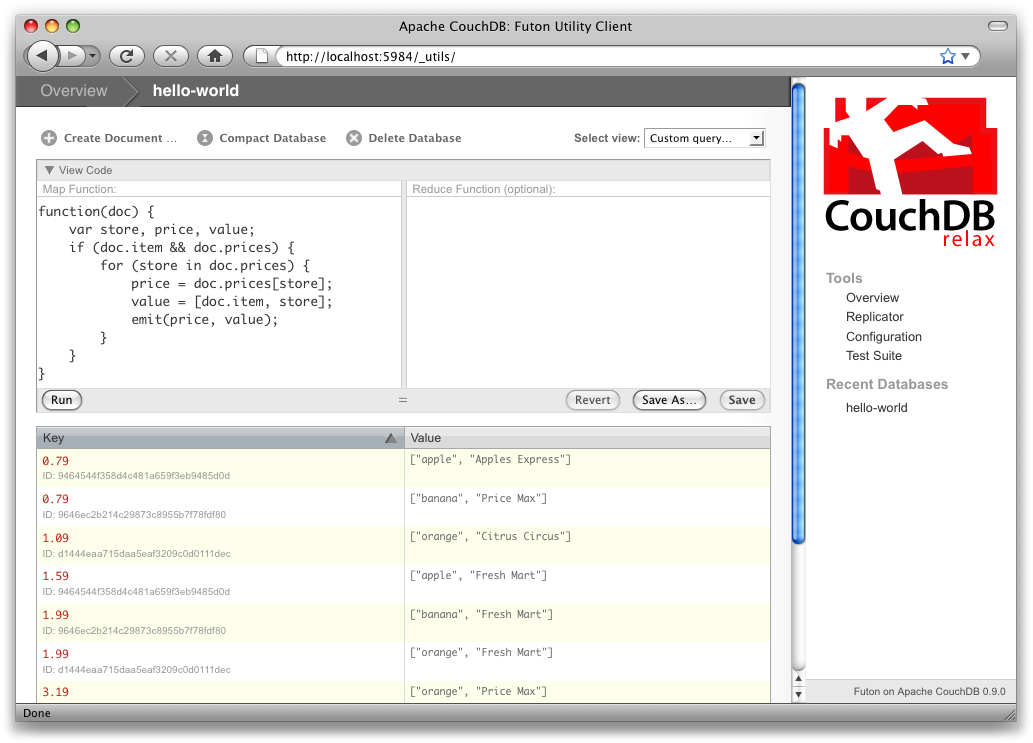The image size is (1033, 743).
Task: Bookmark page with the star icon
Action: [947, 57]
